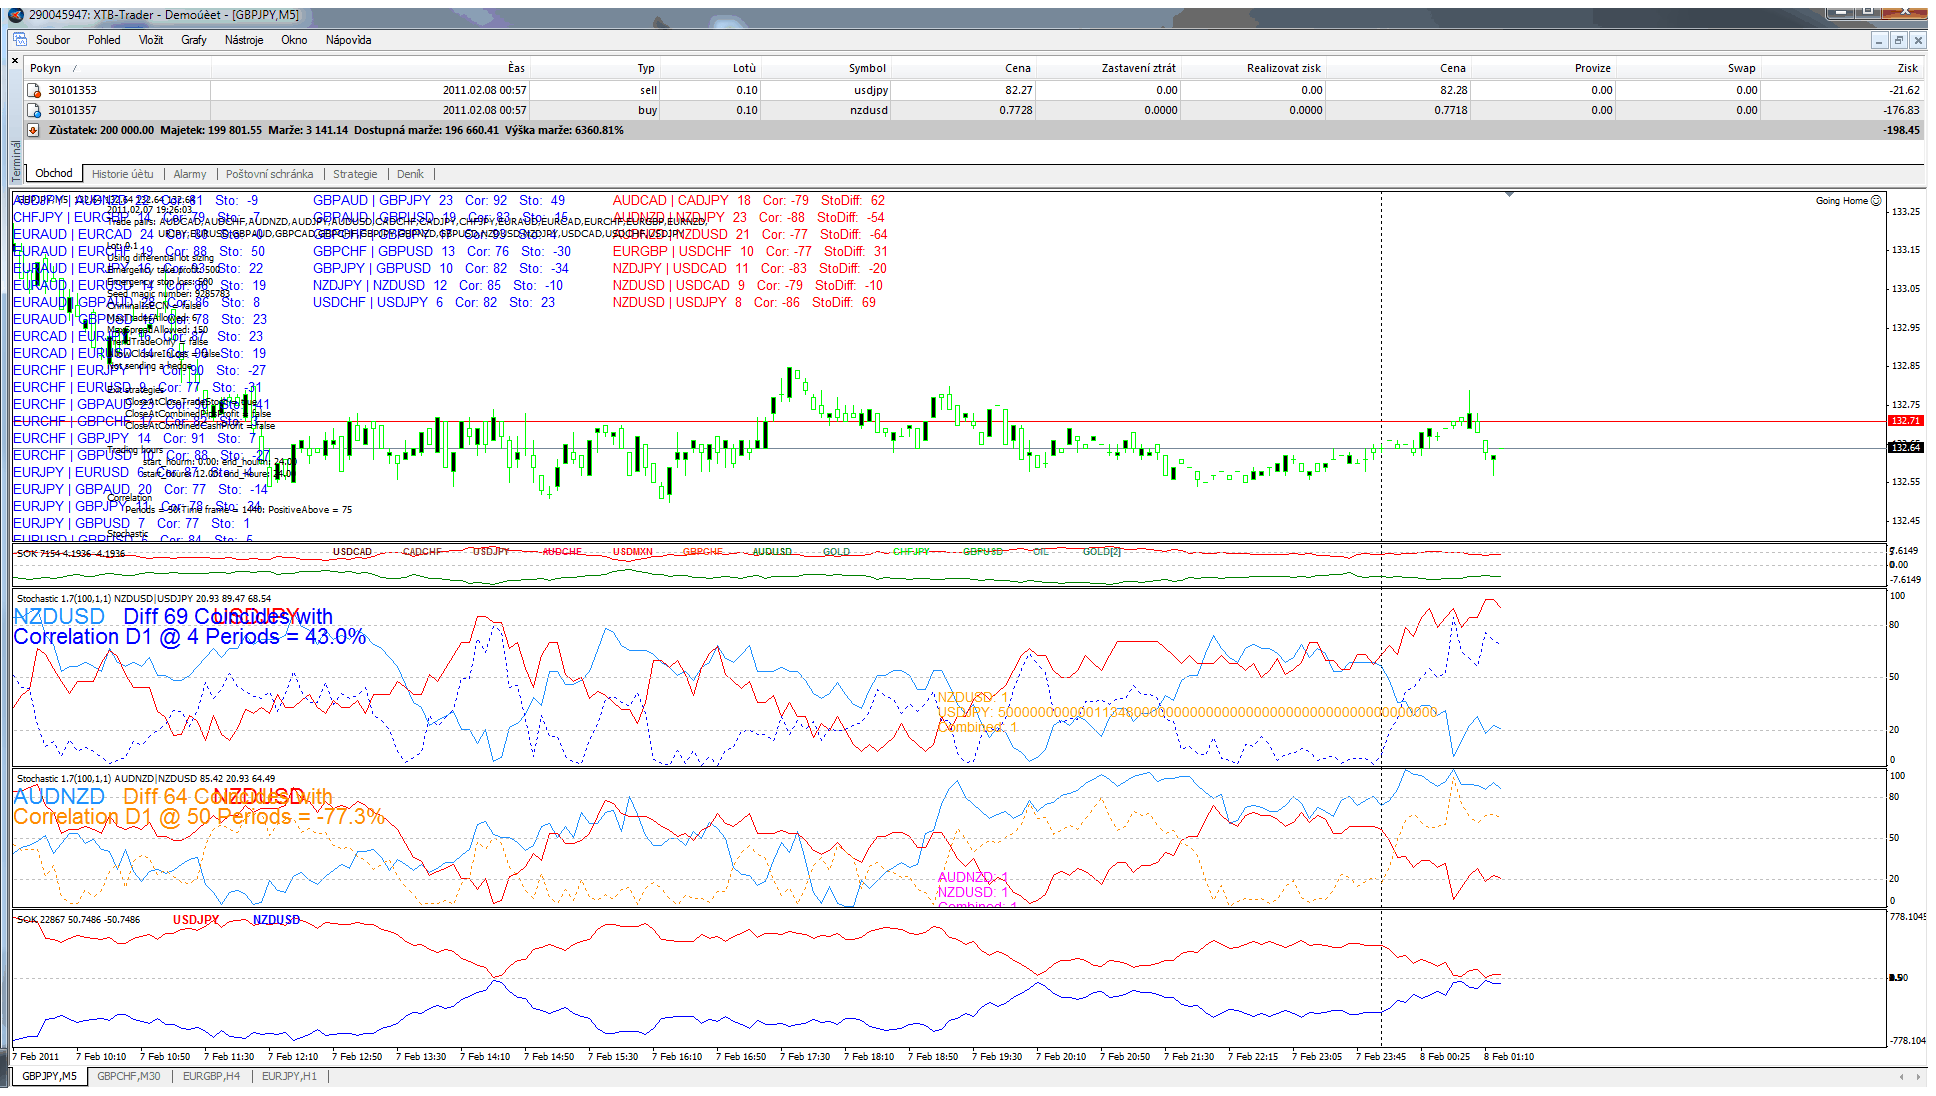The width and height of the screenshot is (1936, 1096).
Task: Click the XTB-Trader application icon in title bar
Action: [16, 15]
